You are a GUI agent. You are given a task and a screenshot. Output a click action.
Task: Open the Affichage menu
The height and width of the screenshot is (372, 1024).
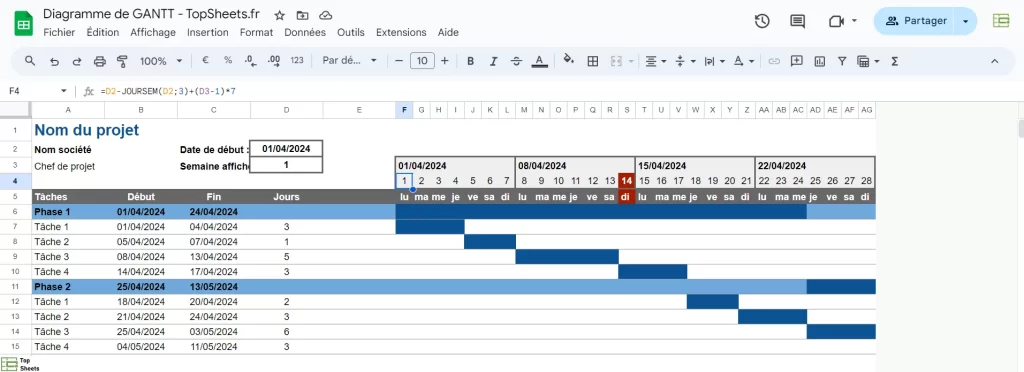(153, 32)
